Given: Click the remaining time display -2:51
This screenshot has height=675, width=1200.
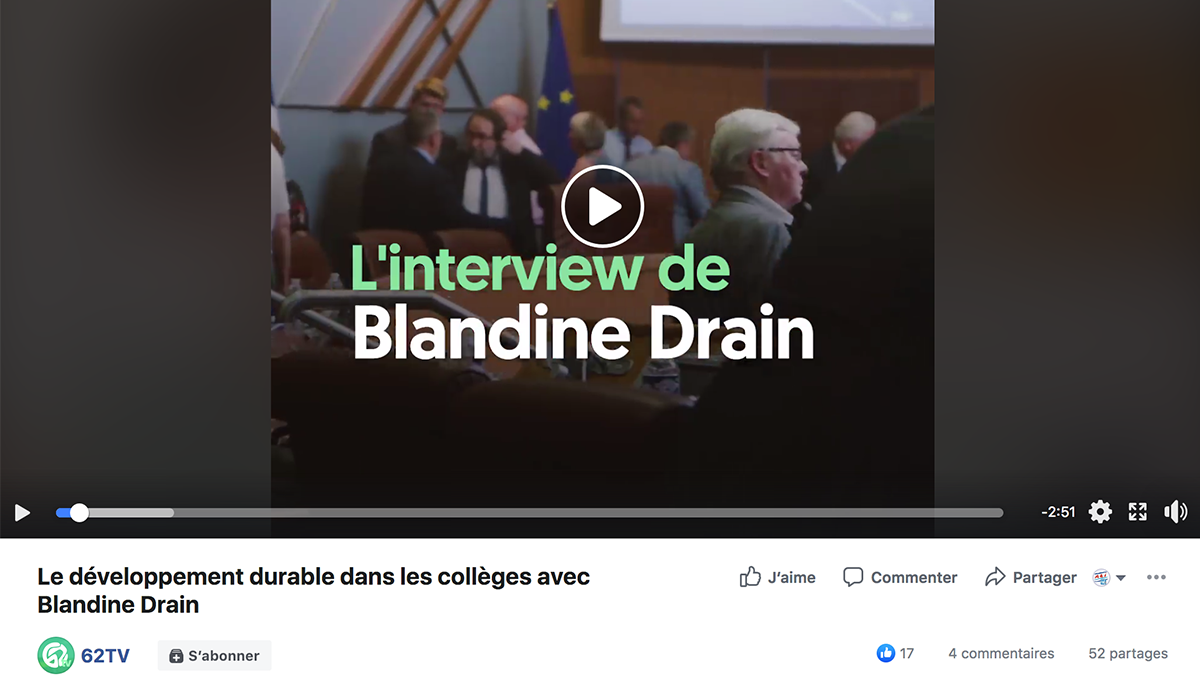Looking at the screenshot, I should tap(1058, 512).
